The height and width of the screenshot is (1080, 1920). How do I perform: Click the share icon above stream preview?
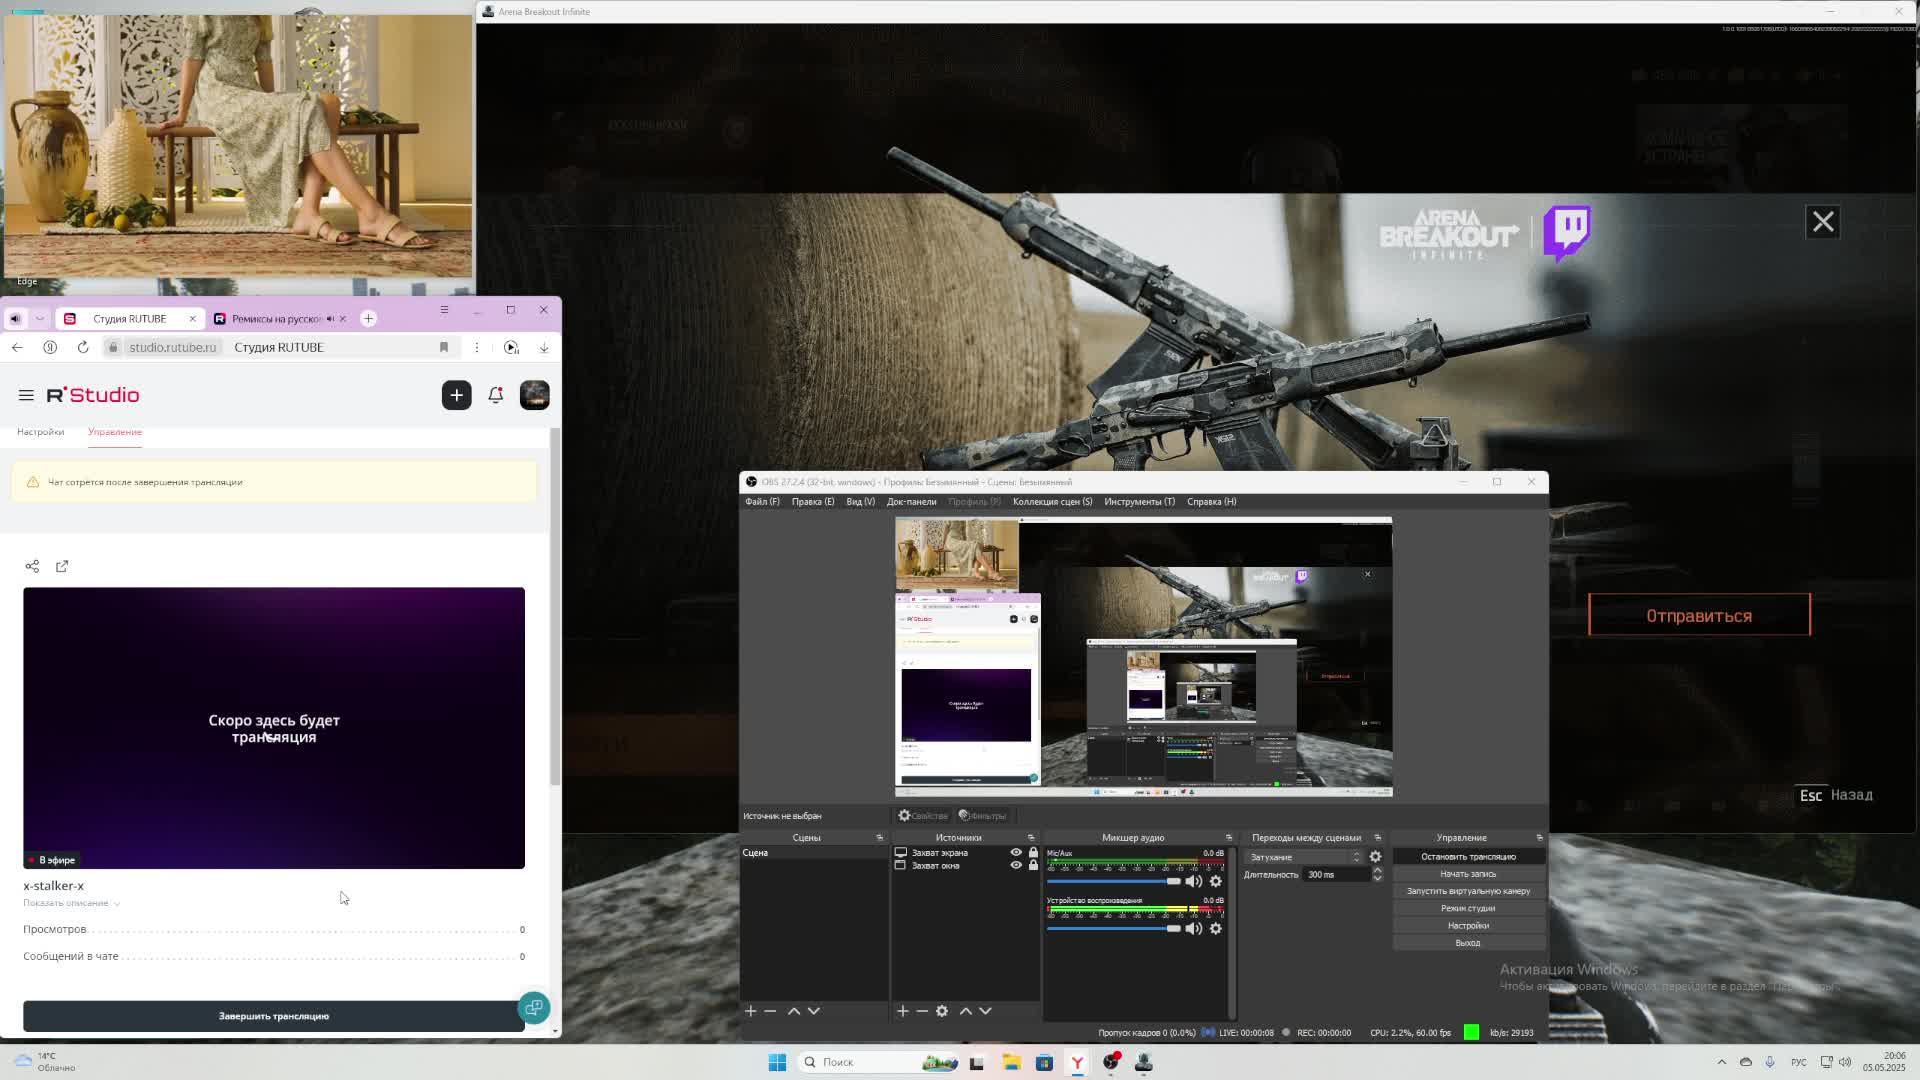(x=32, y=566)
